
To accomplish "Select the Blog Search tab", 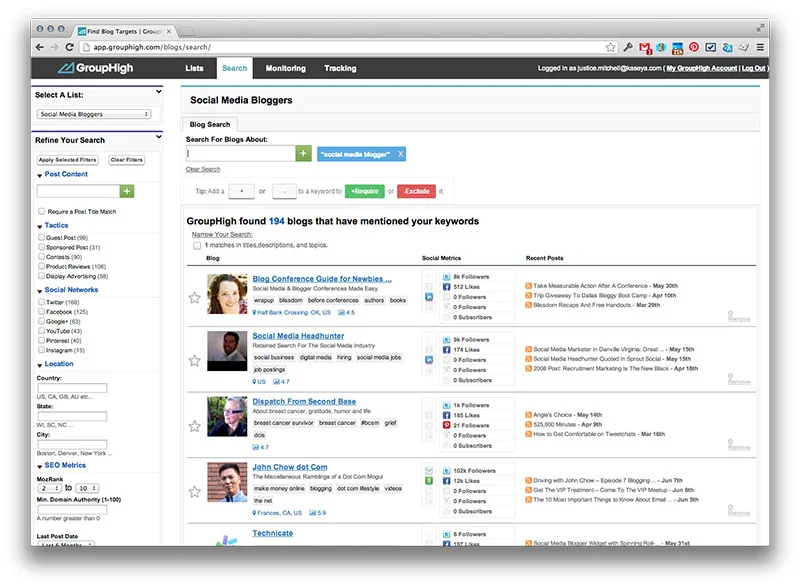I will 210,124.
